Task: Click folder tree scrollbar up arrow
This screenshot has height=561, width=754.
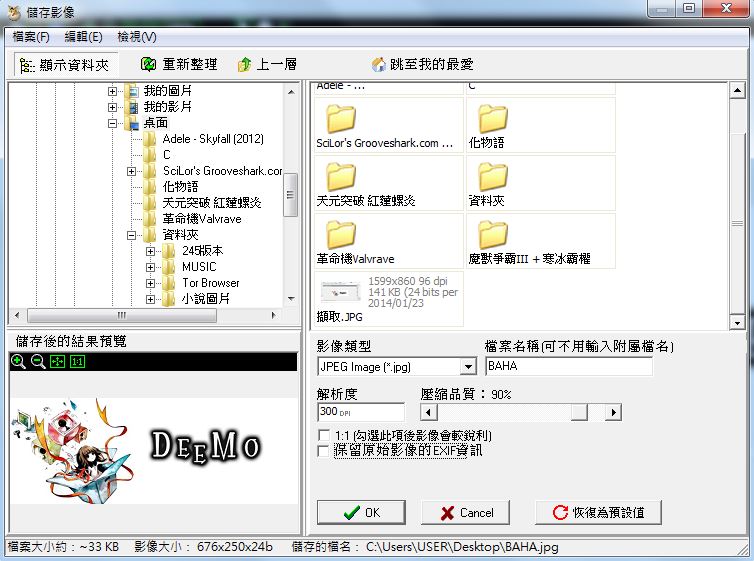Action: [291, 91]
